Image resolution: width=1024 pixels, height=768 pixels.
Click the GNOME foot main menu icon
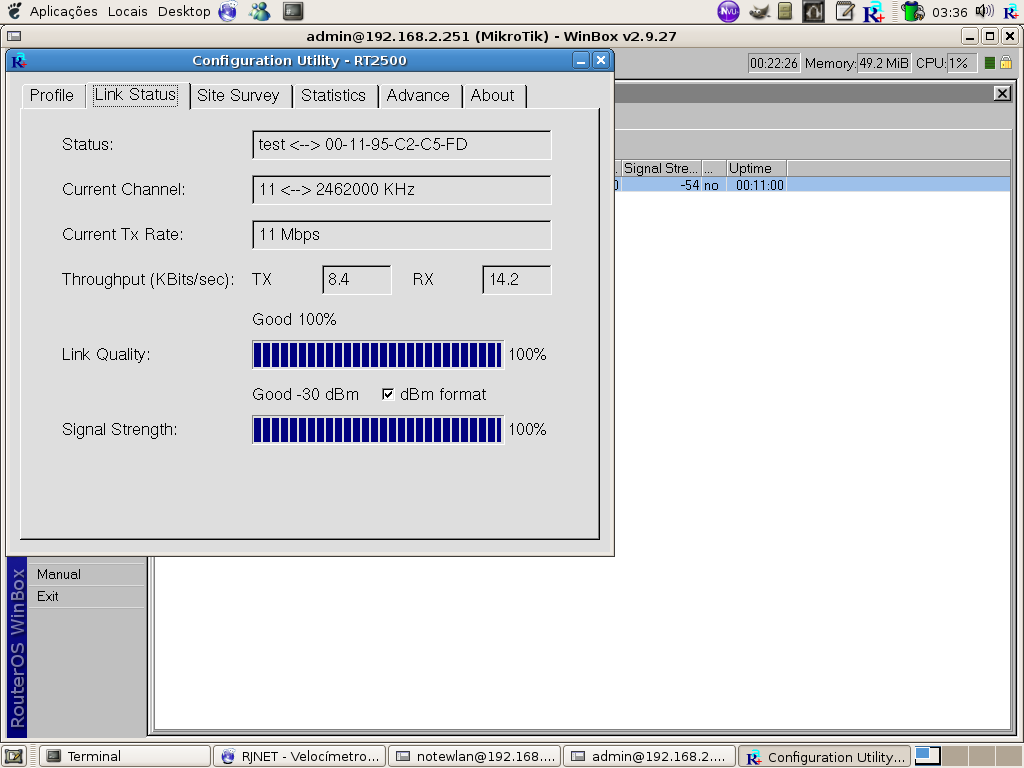click(x=14, y=11)
